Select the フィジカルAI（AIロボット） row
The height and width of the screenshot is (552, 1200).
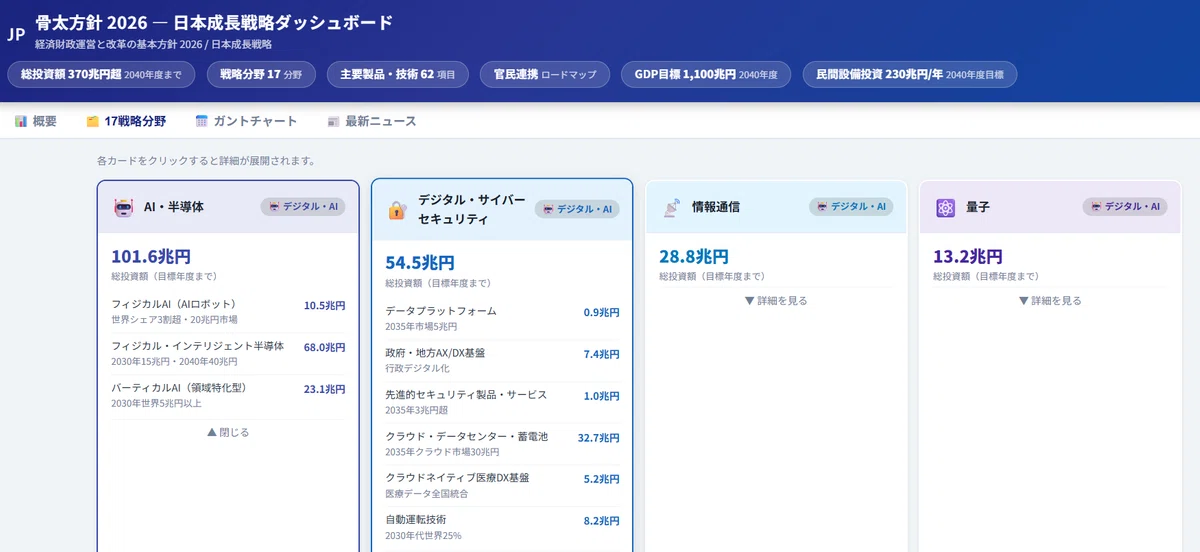tap(228, 312)
